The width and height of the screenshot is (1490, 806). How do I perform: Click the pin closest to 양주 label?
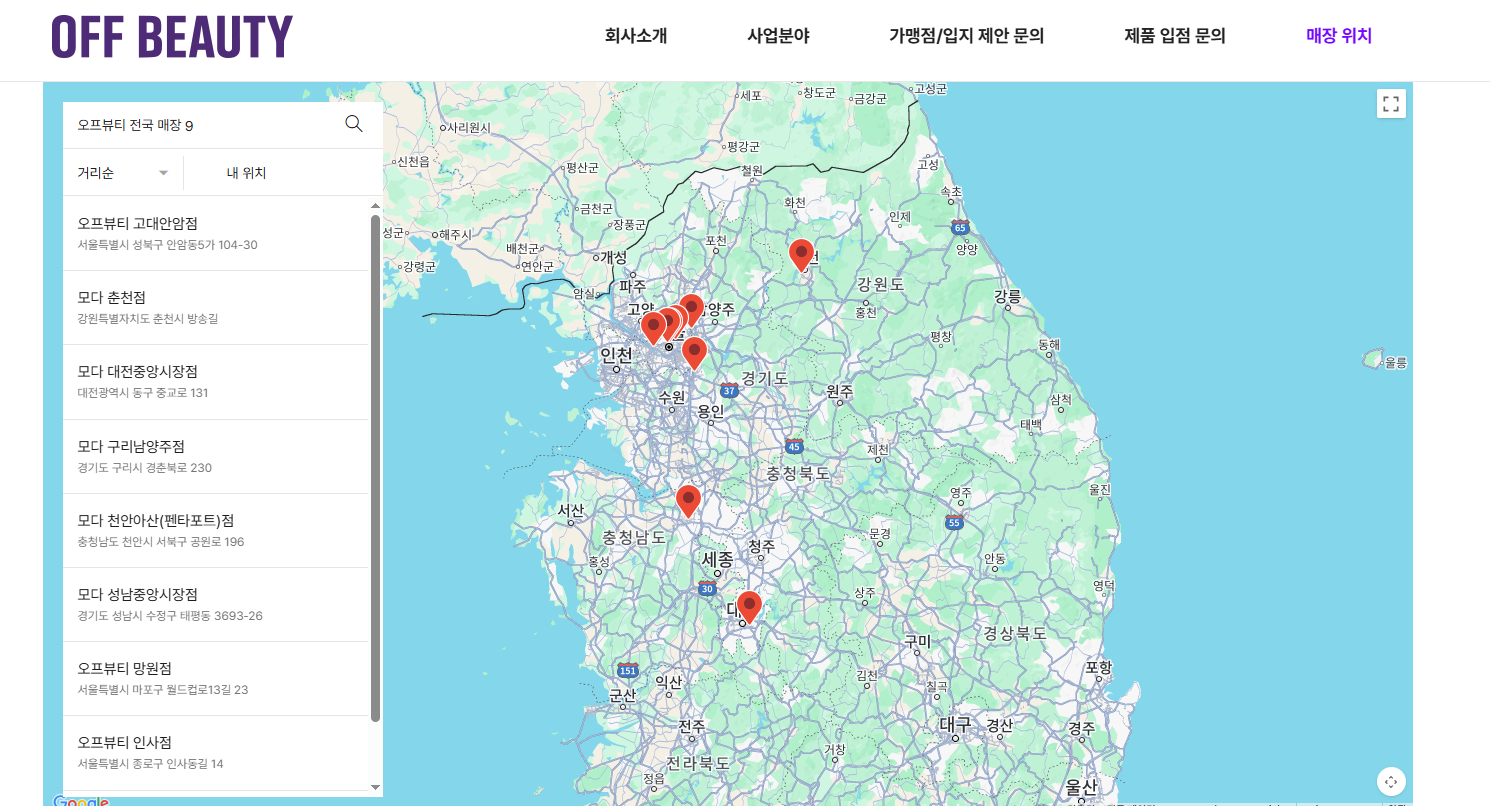tap(691, 310)
